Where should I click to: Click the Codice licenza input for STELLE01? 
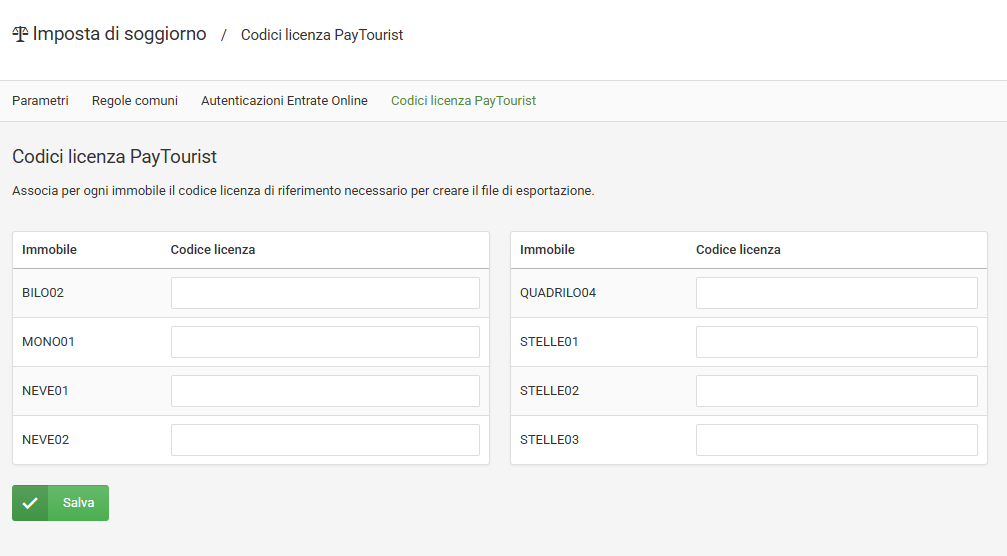(837, 342)
